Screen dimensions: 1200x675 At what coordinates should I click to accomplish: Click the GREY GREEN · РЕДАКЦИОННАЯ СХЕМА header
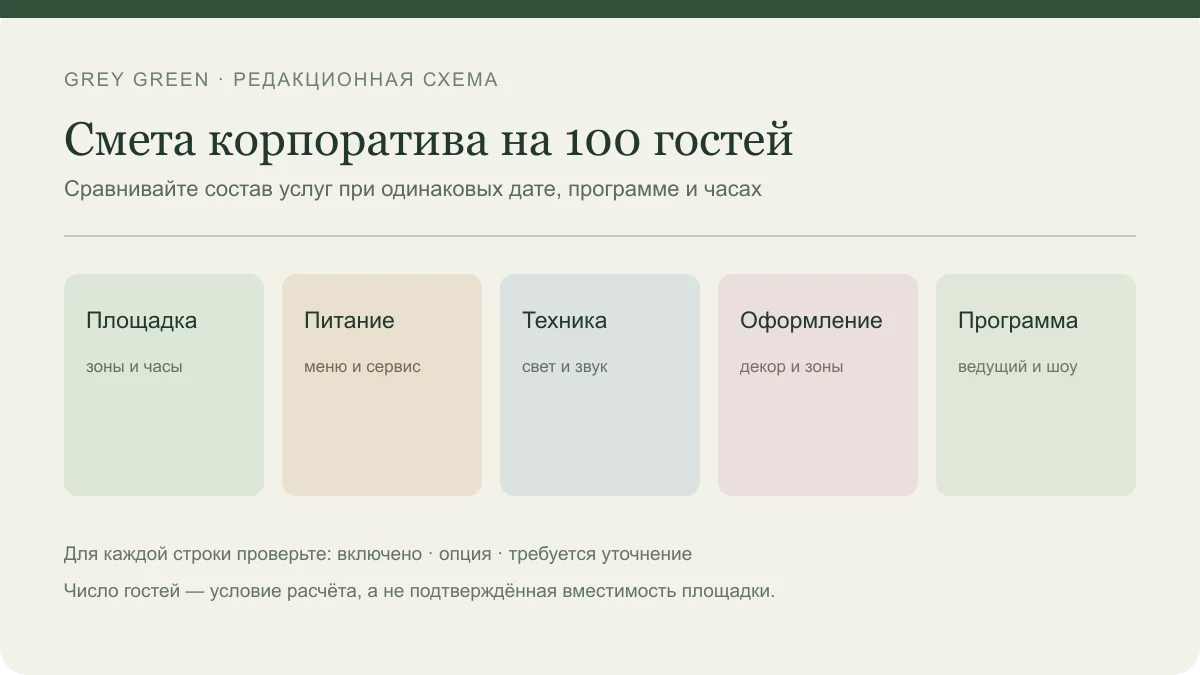point(281,80)
